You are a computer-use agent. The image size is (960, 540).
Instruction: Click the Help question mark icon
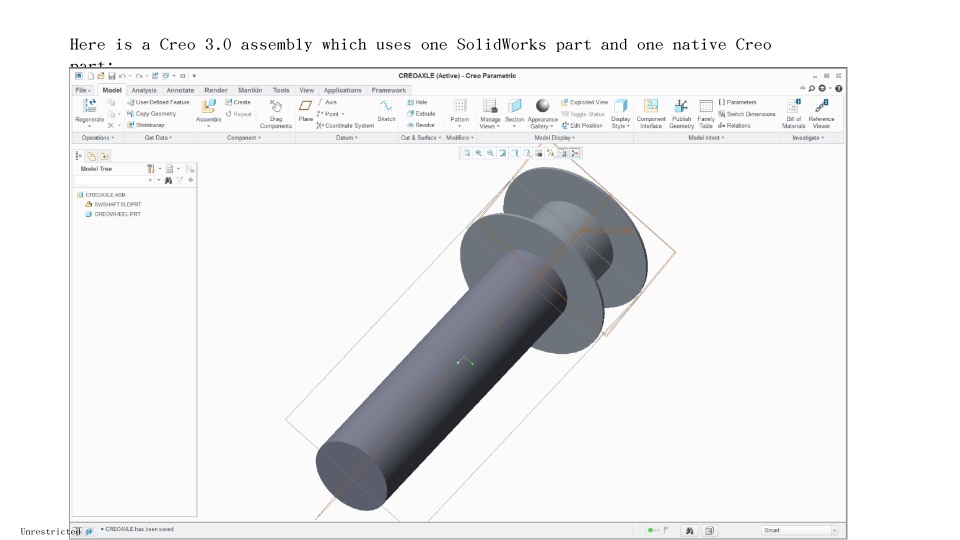pyautogui.click(x=839, y=89)
